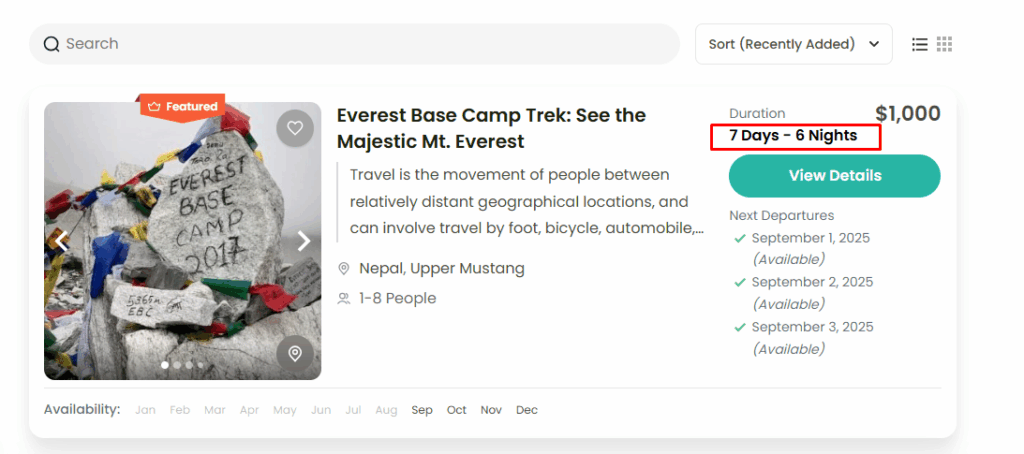Switch to list view layout
Viewport: 1024px width, 454px height.
pyautogui.click(x=920, y=44)
